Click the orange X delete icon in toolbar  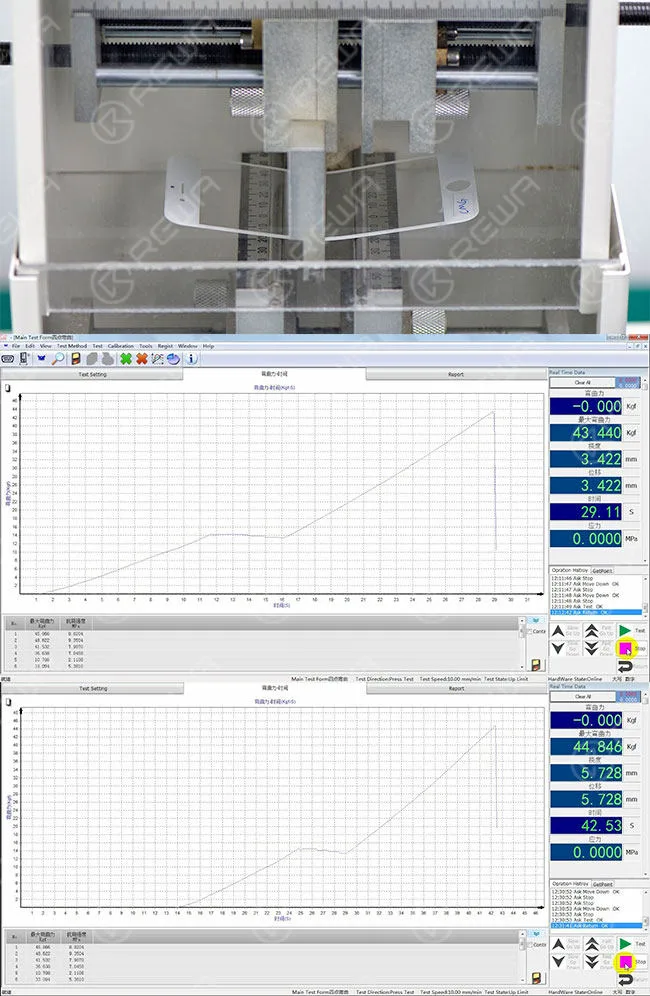[x=142, y=359]
